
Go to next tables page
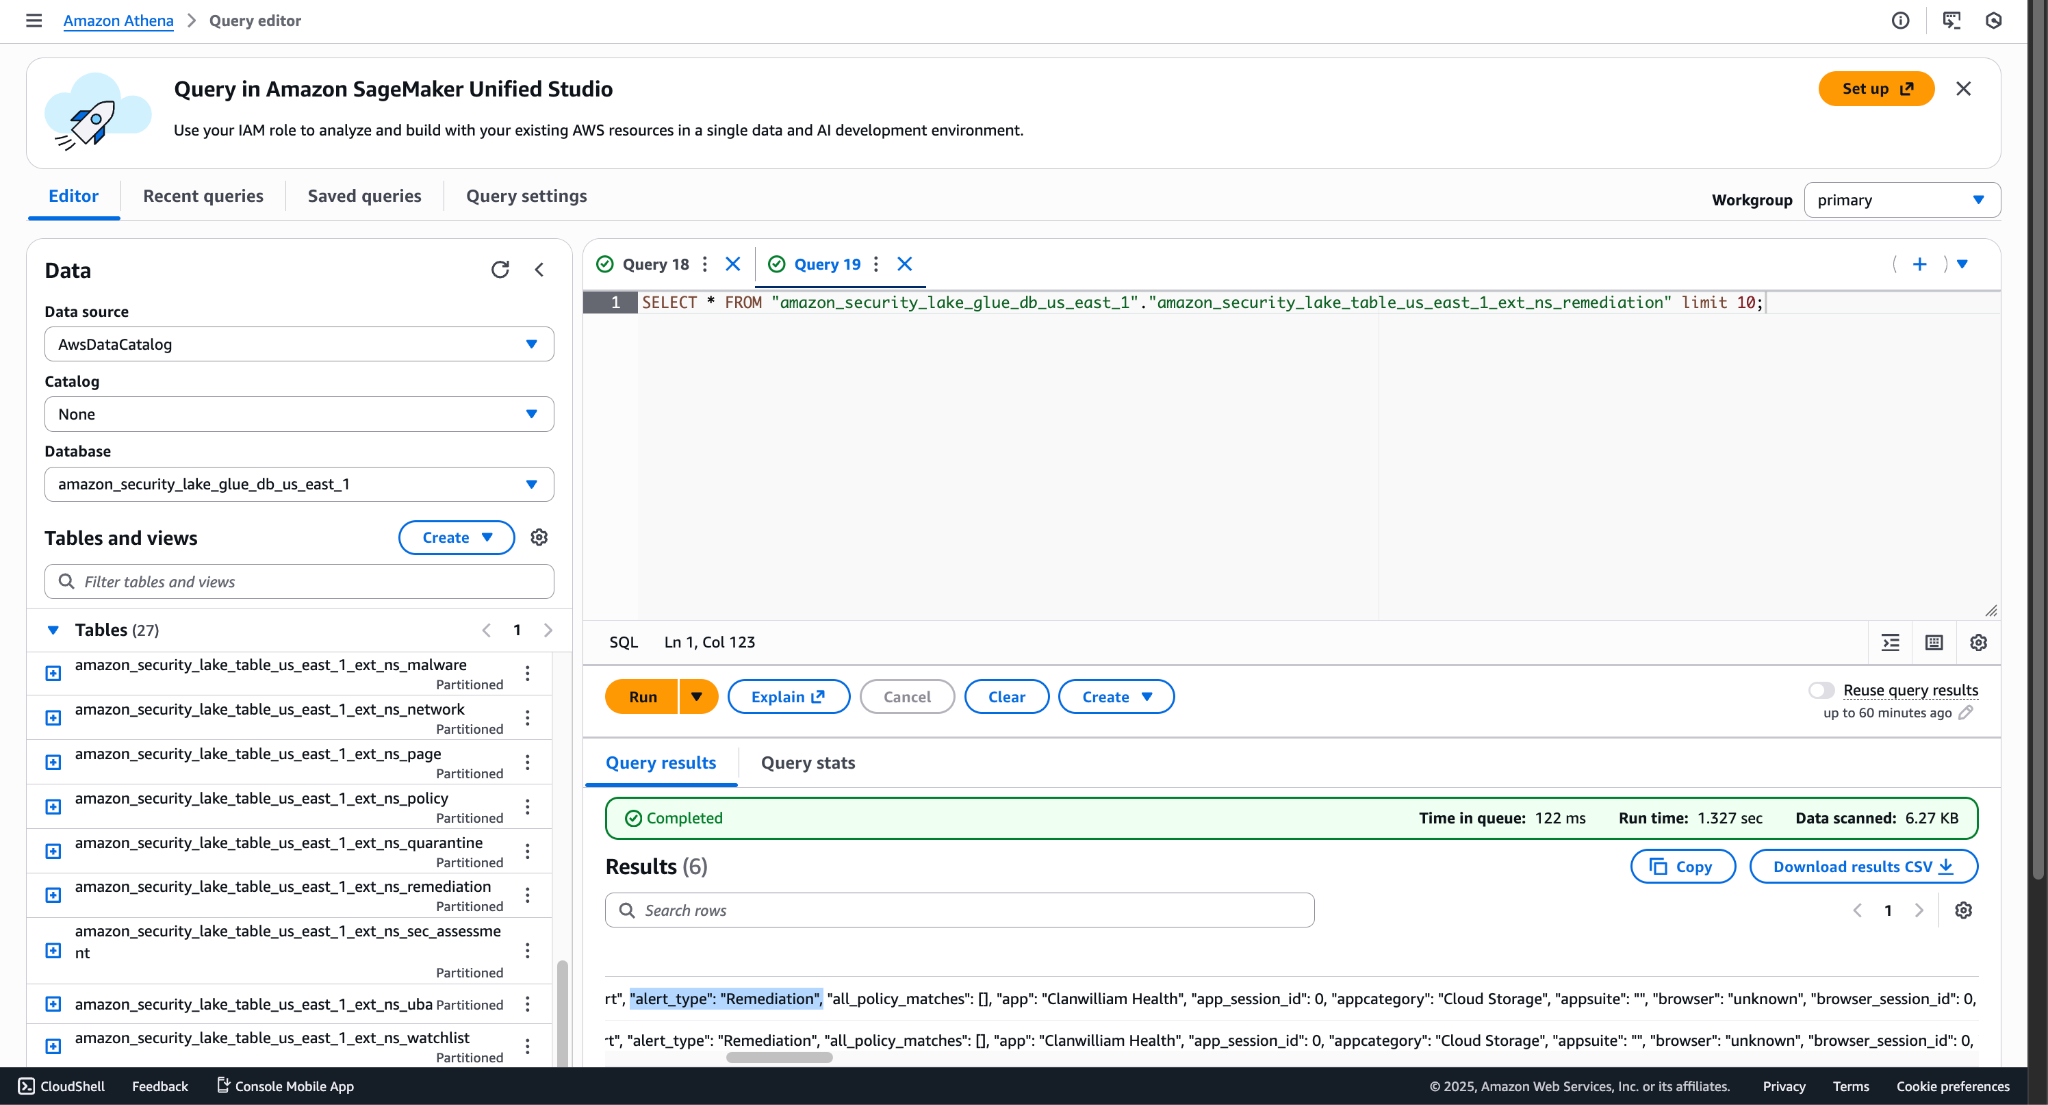click(x=548, y=630)
